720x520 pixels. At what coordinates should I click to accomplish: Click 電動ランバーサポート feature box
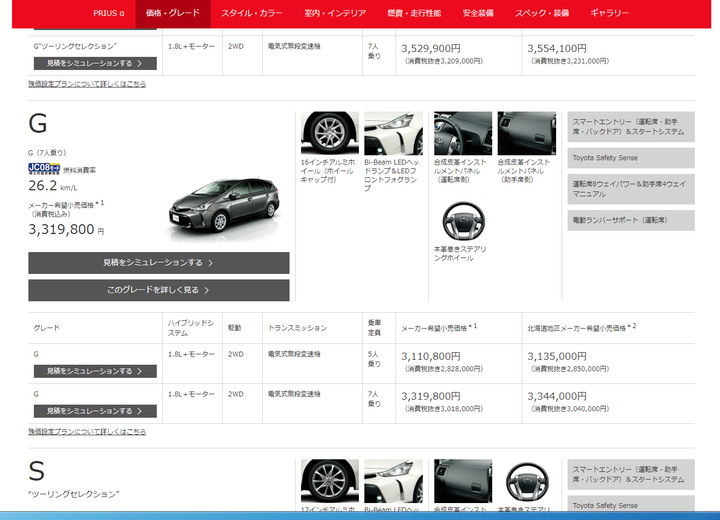coord(631,220)
